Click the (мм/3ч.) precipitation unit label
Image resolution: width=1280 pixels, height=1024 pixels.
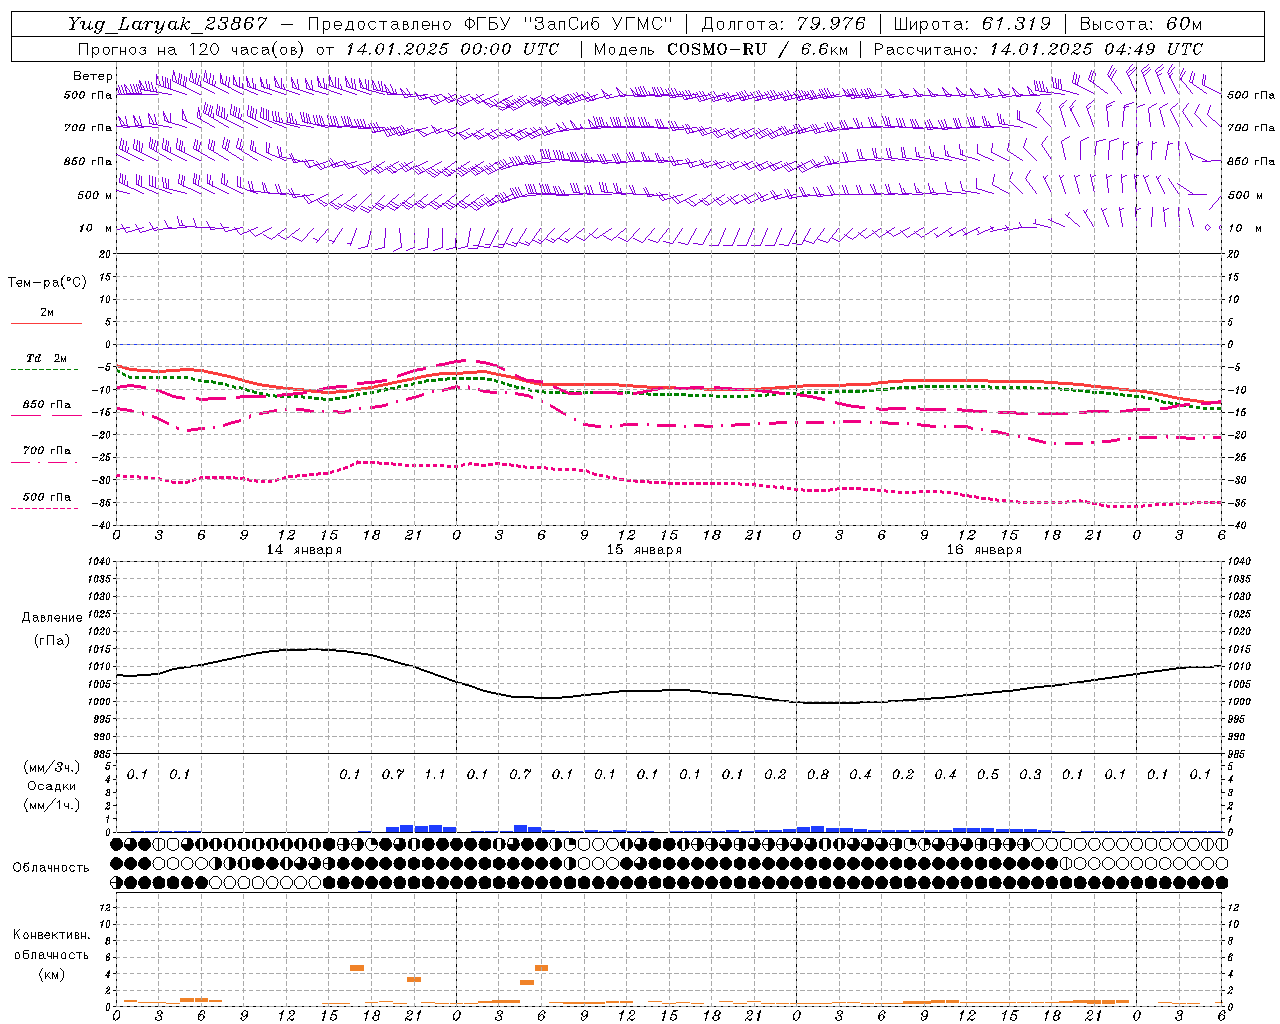point(52,767)
